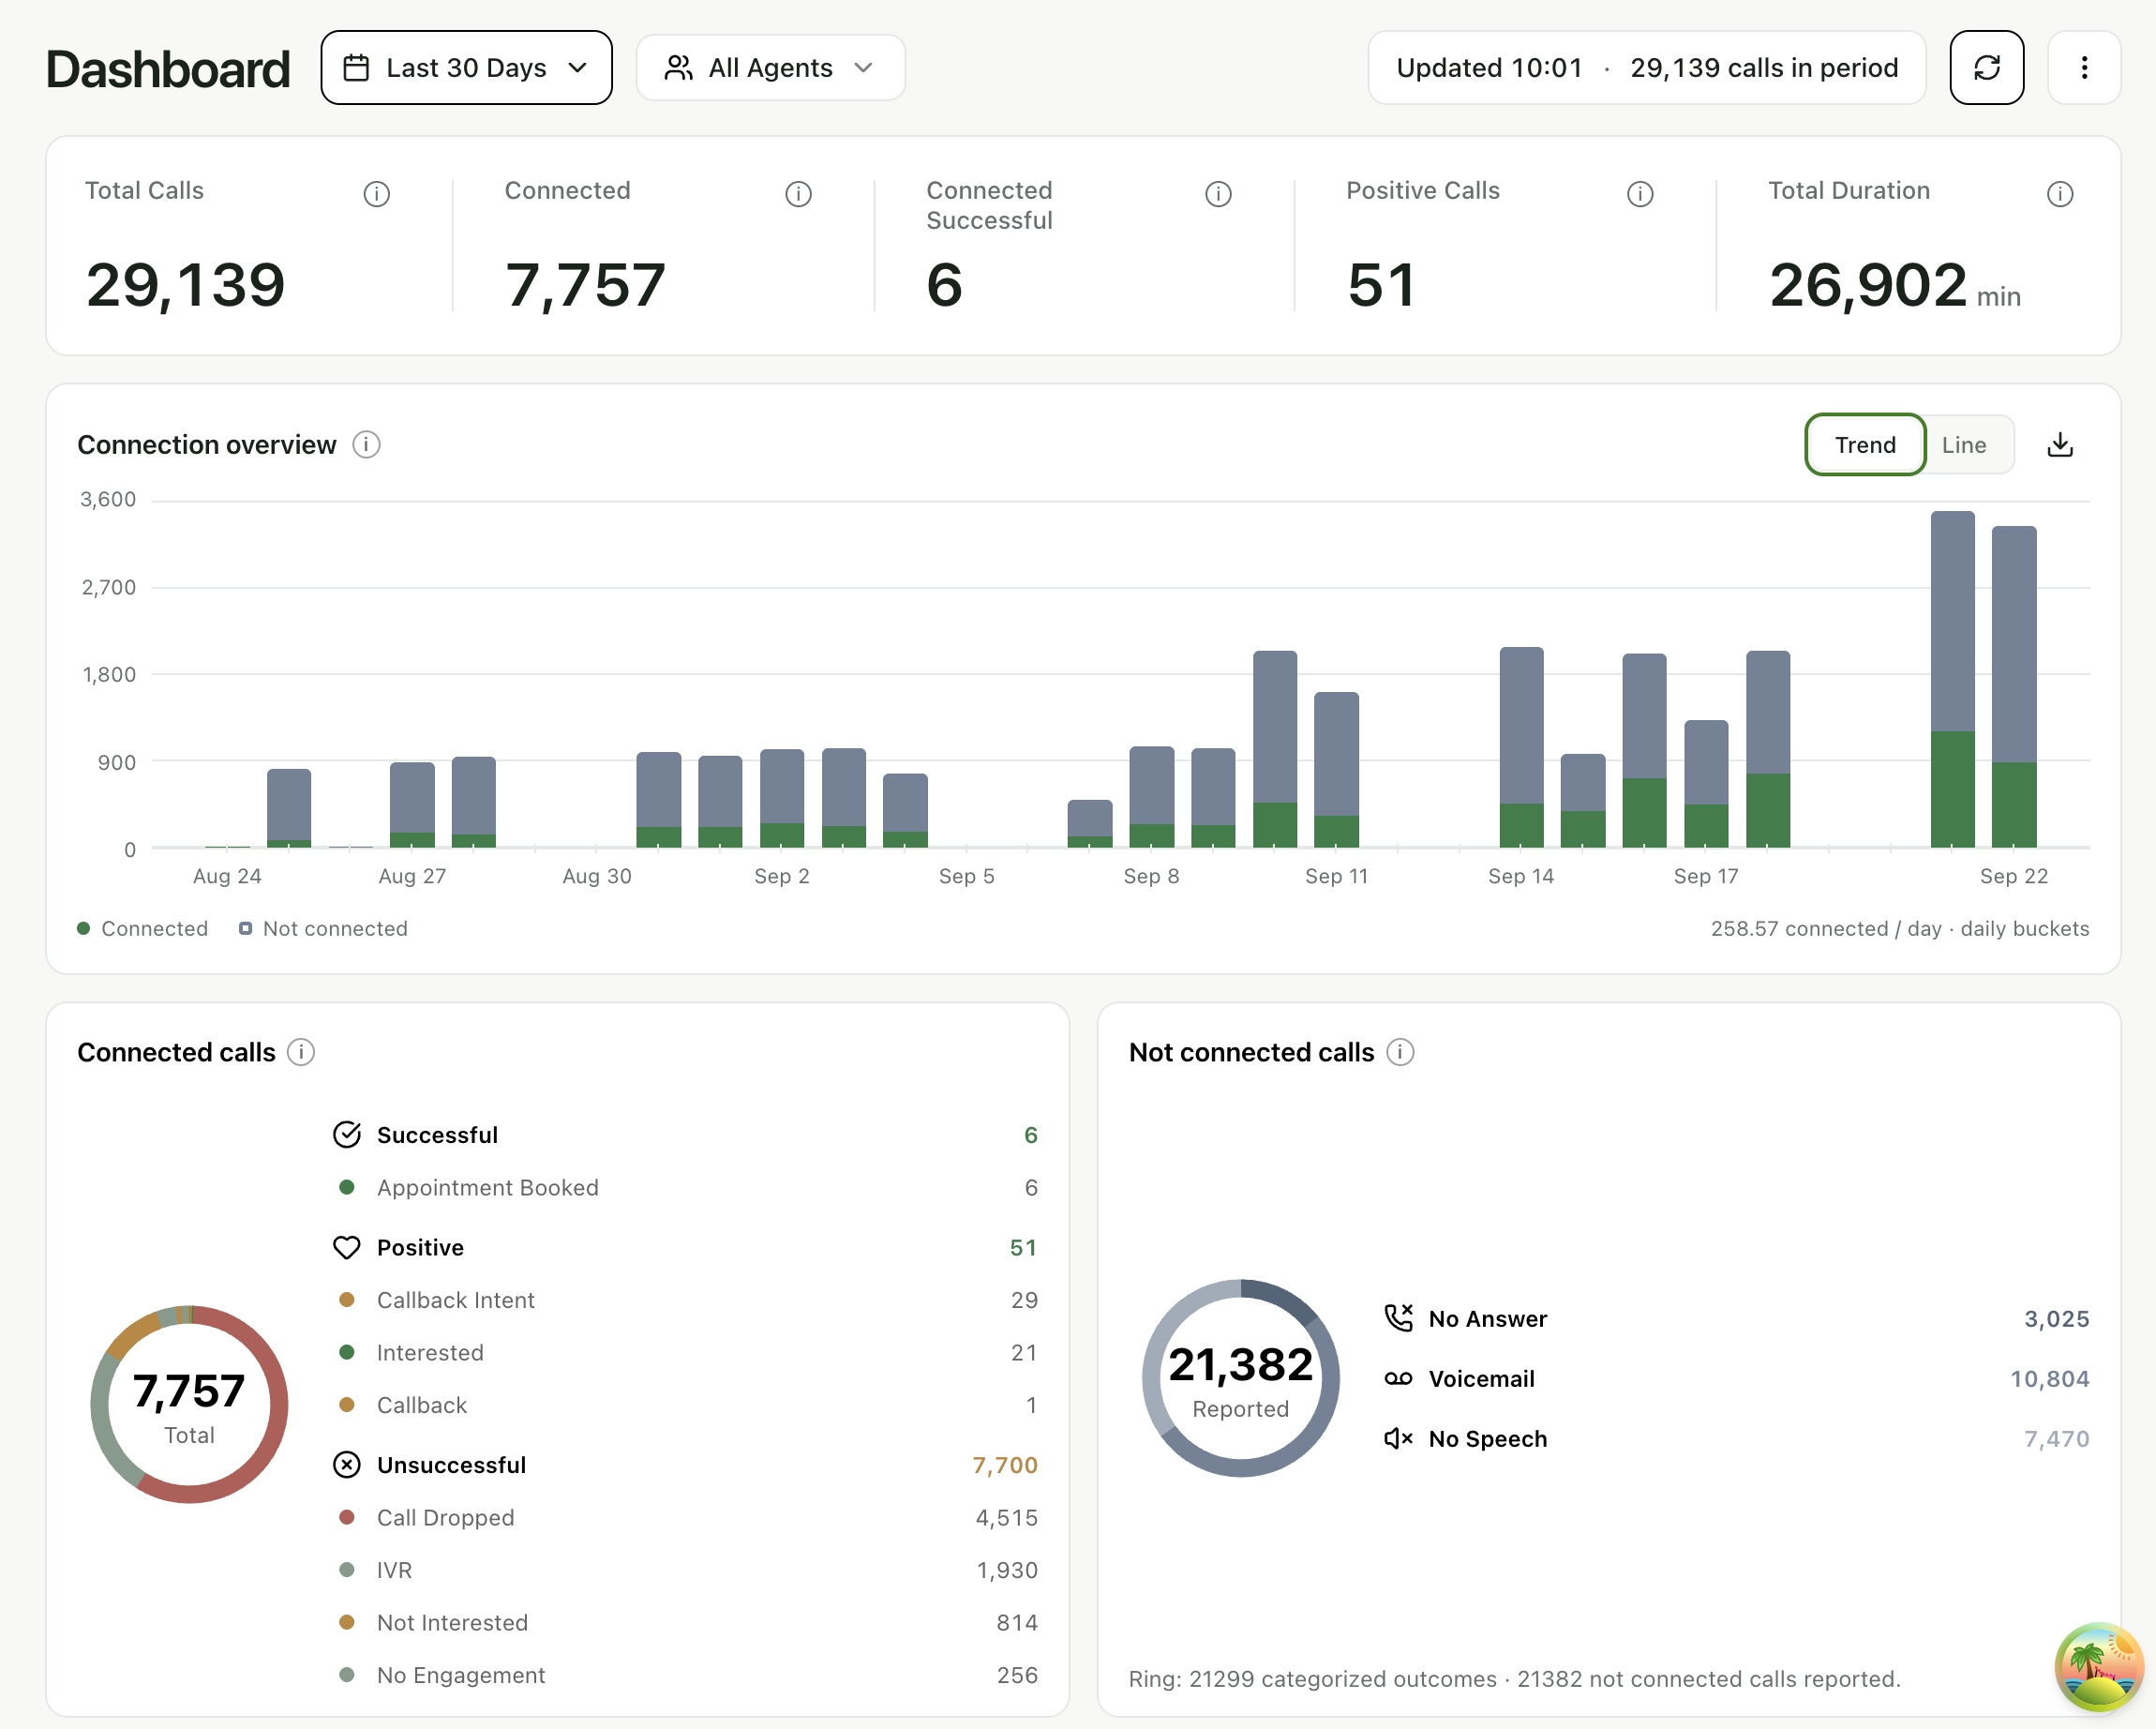Switch chart to Trend view
2156x1729 pixels.
[x=1864, y=445]
